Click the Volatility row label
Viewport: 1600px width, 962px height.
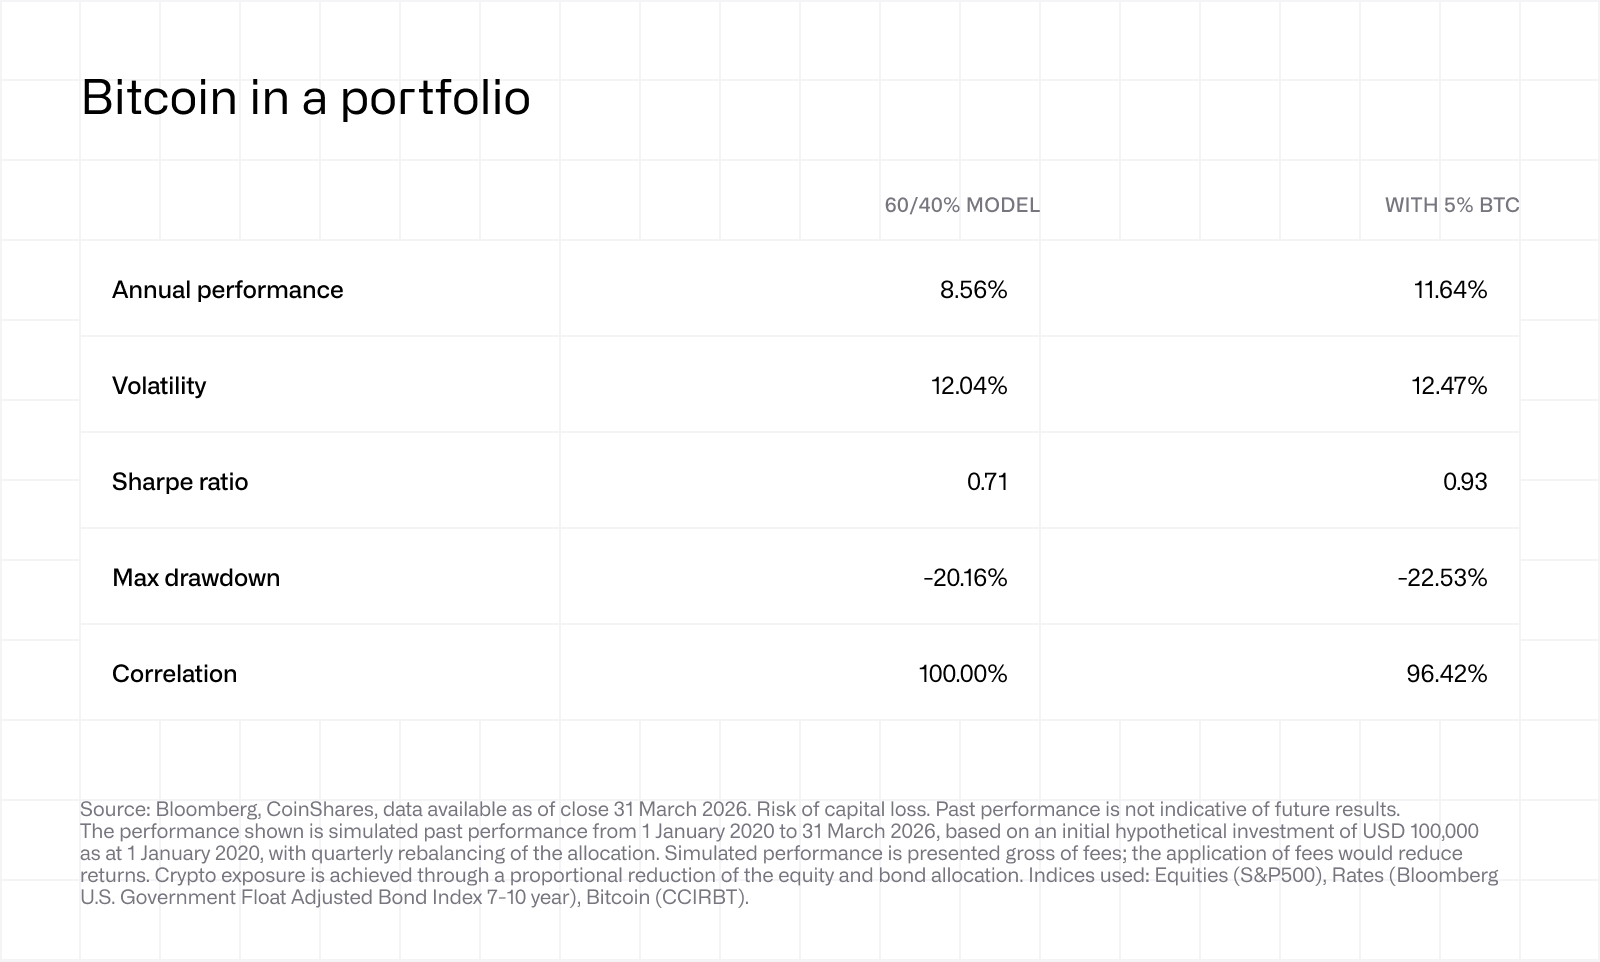pos(159,386)
